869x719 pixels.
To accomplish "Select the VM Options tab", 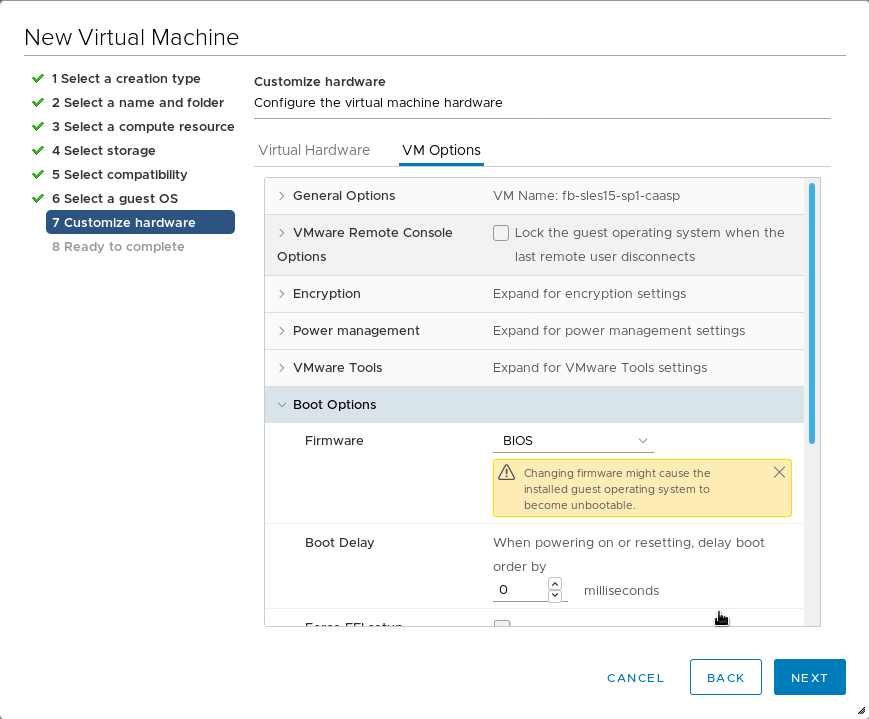I will tap(441, 150).
